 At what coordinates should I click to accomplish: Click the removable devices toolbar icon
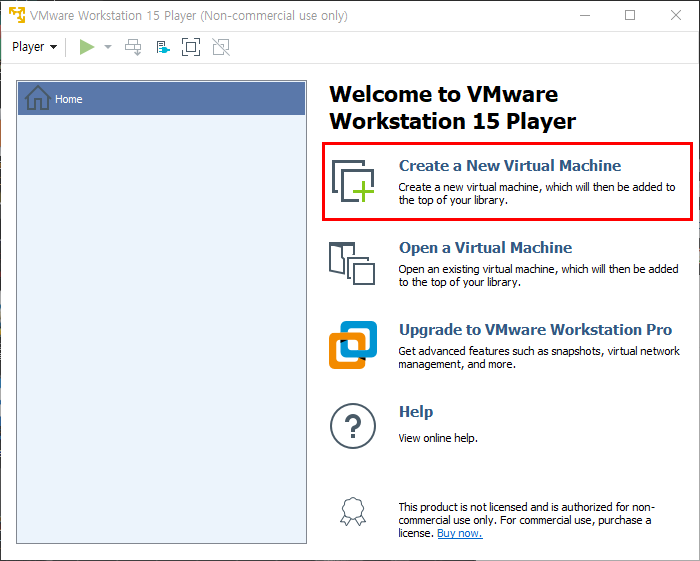point(163,47)
